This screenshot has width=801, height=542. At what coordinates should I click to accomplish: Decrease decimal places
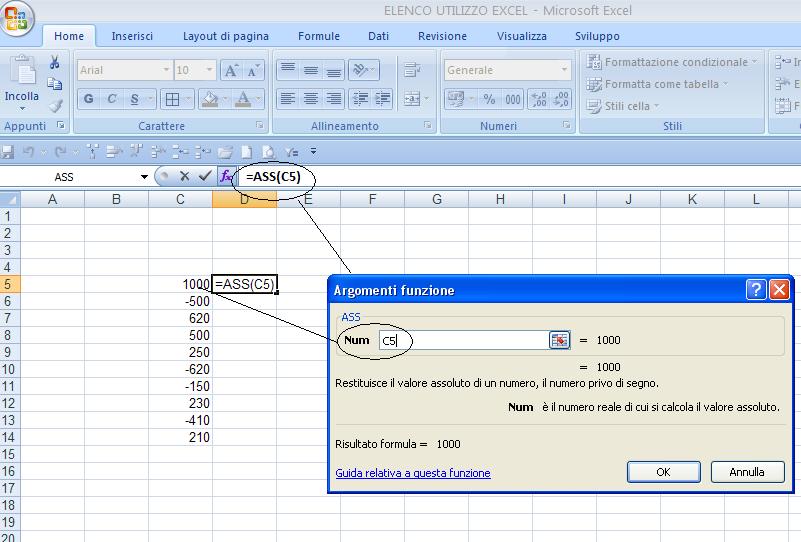[x=561, y=99]
